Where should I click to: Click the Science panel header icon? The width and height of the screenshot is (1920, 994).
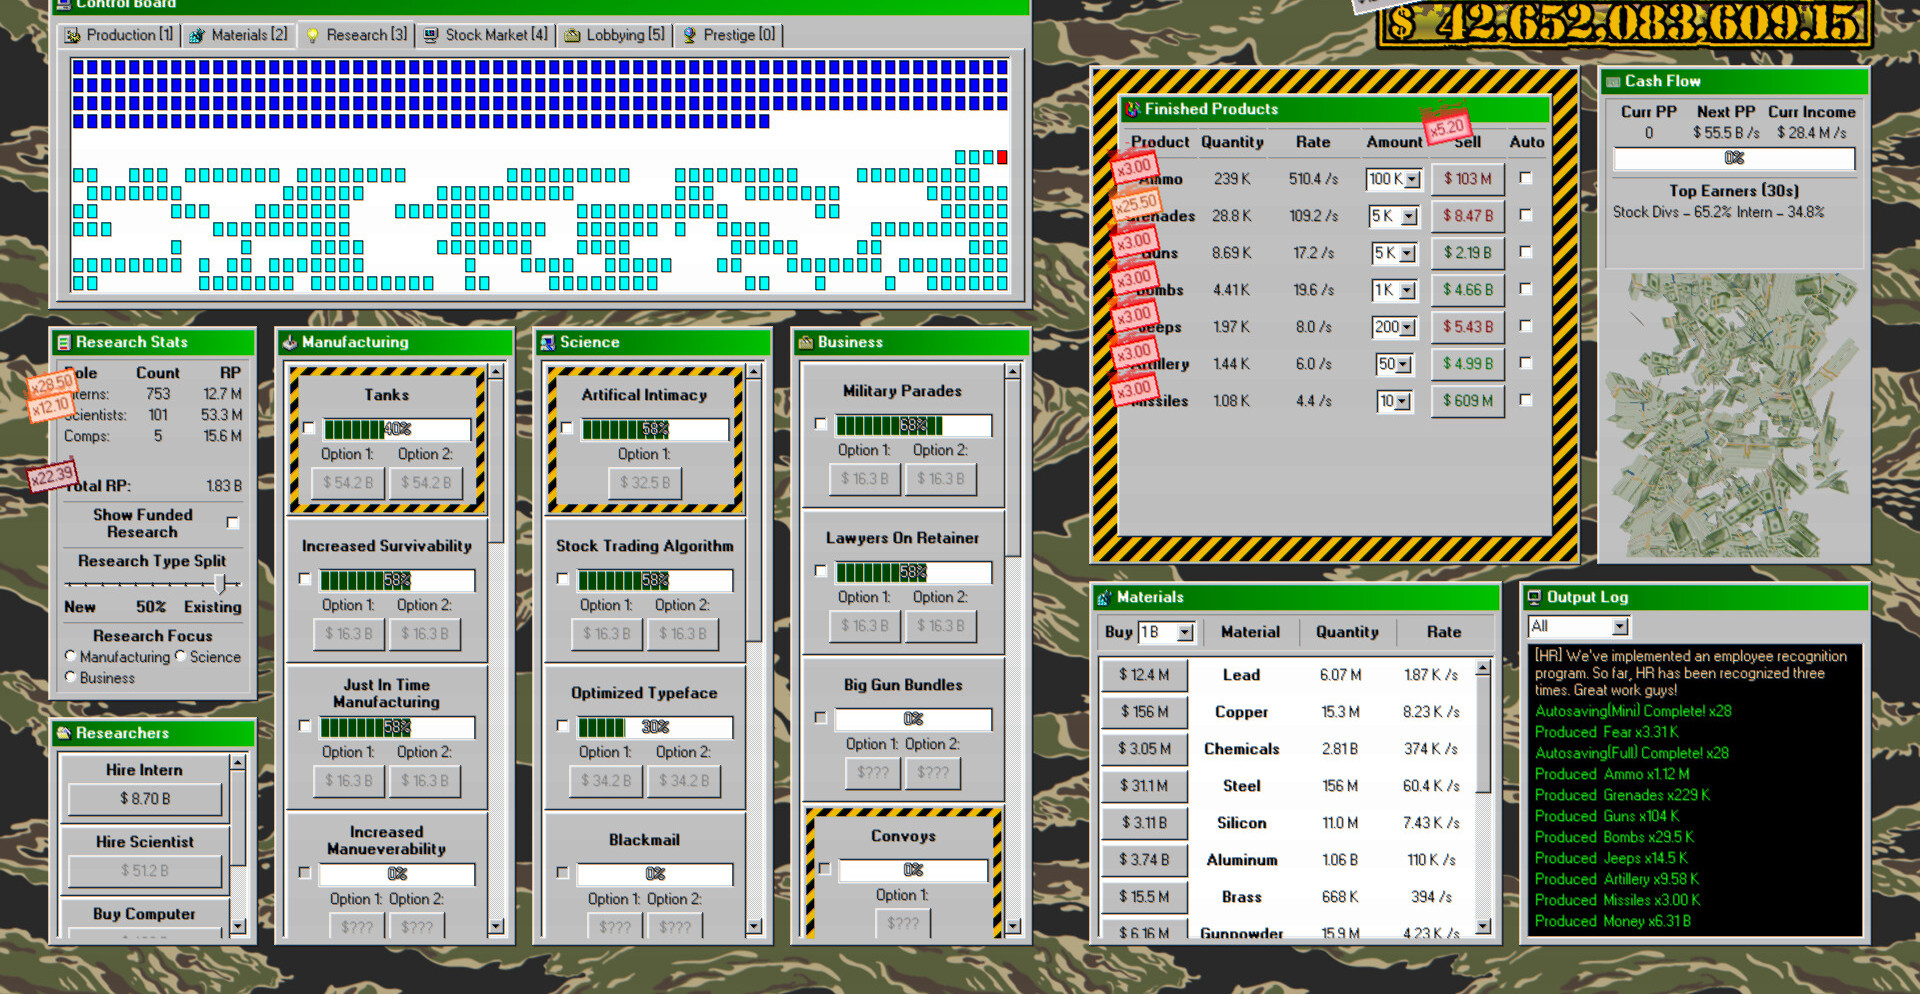point(547,343)
